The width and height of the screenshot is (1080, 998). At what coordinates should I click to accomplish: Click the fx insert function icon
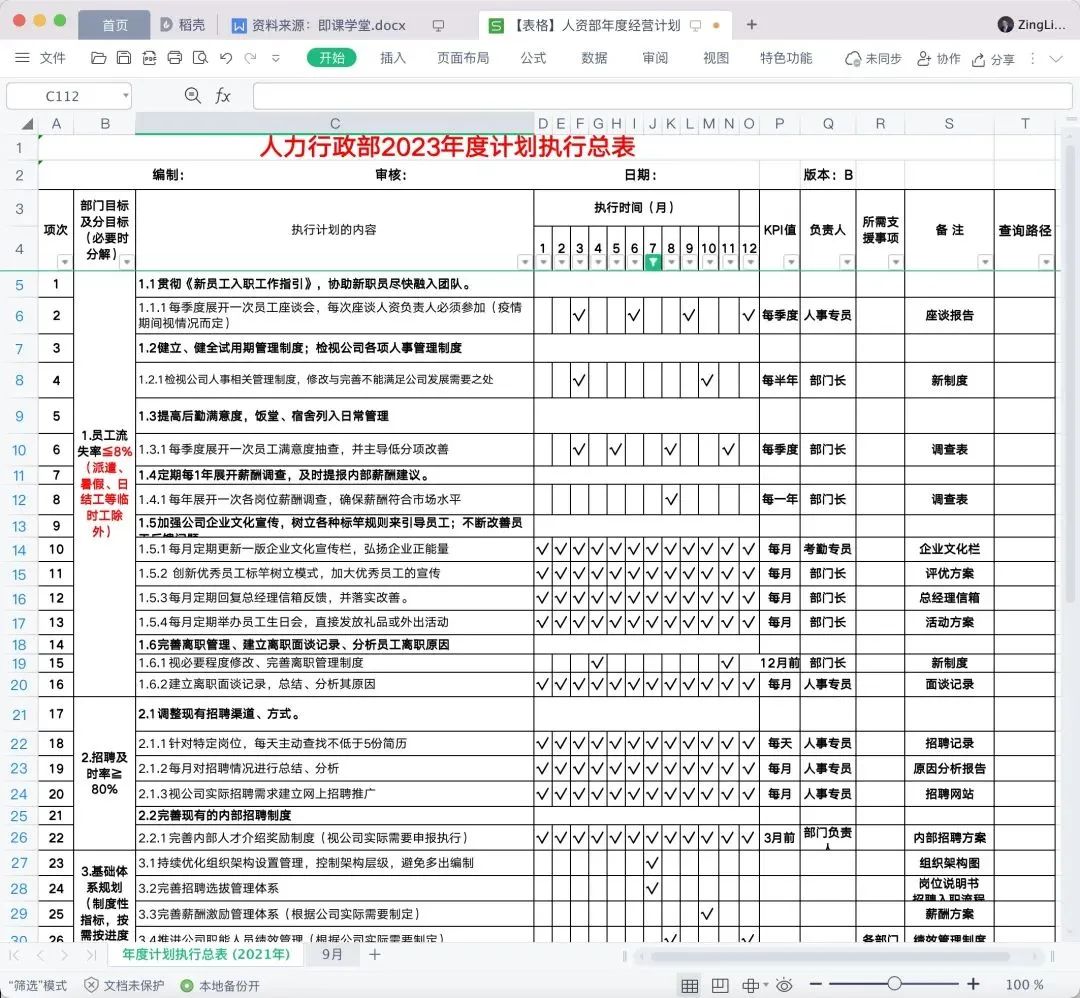coord(222,96)
